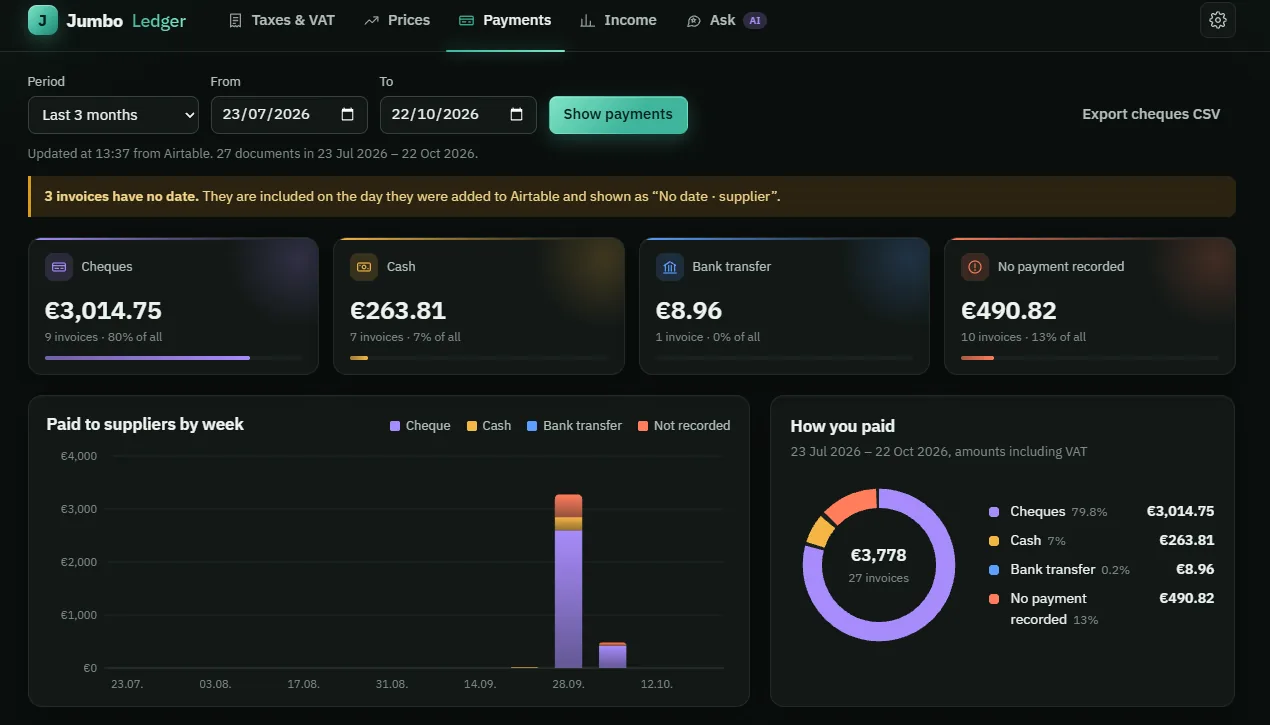The width and height of the screenshot is (1270, 725).
Task: Click the '7 invoices · 7% of all' text
Action: (x=405, y=337)
